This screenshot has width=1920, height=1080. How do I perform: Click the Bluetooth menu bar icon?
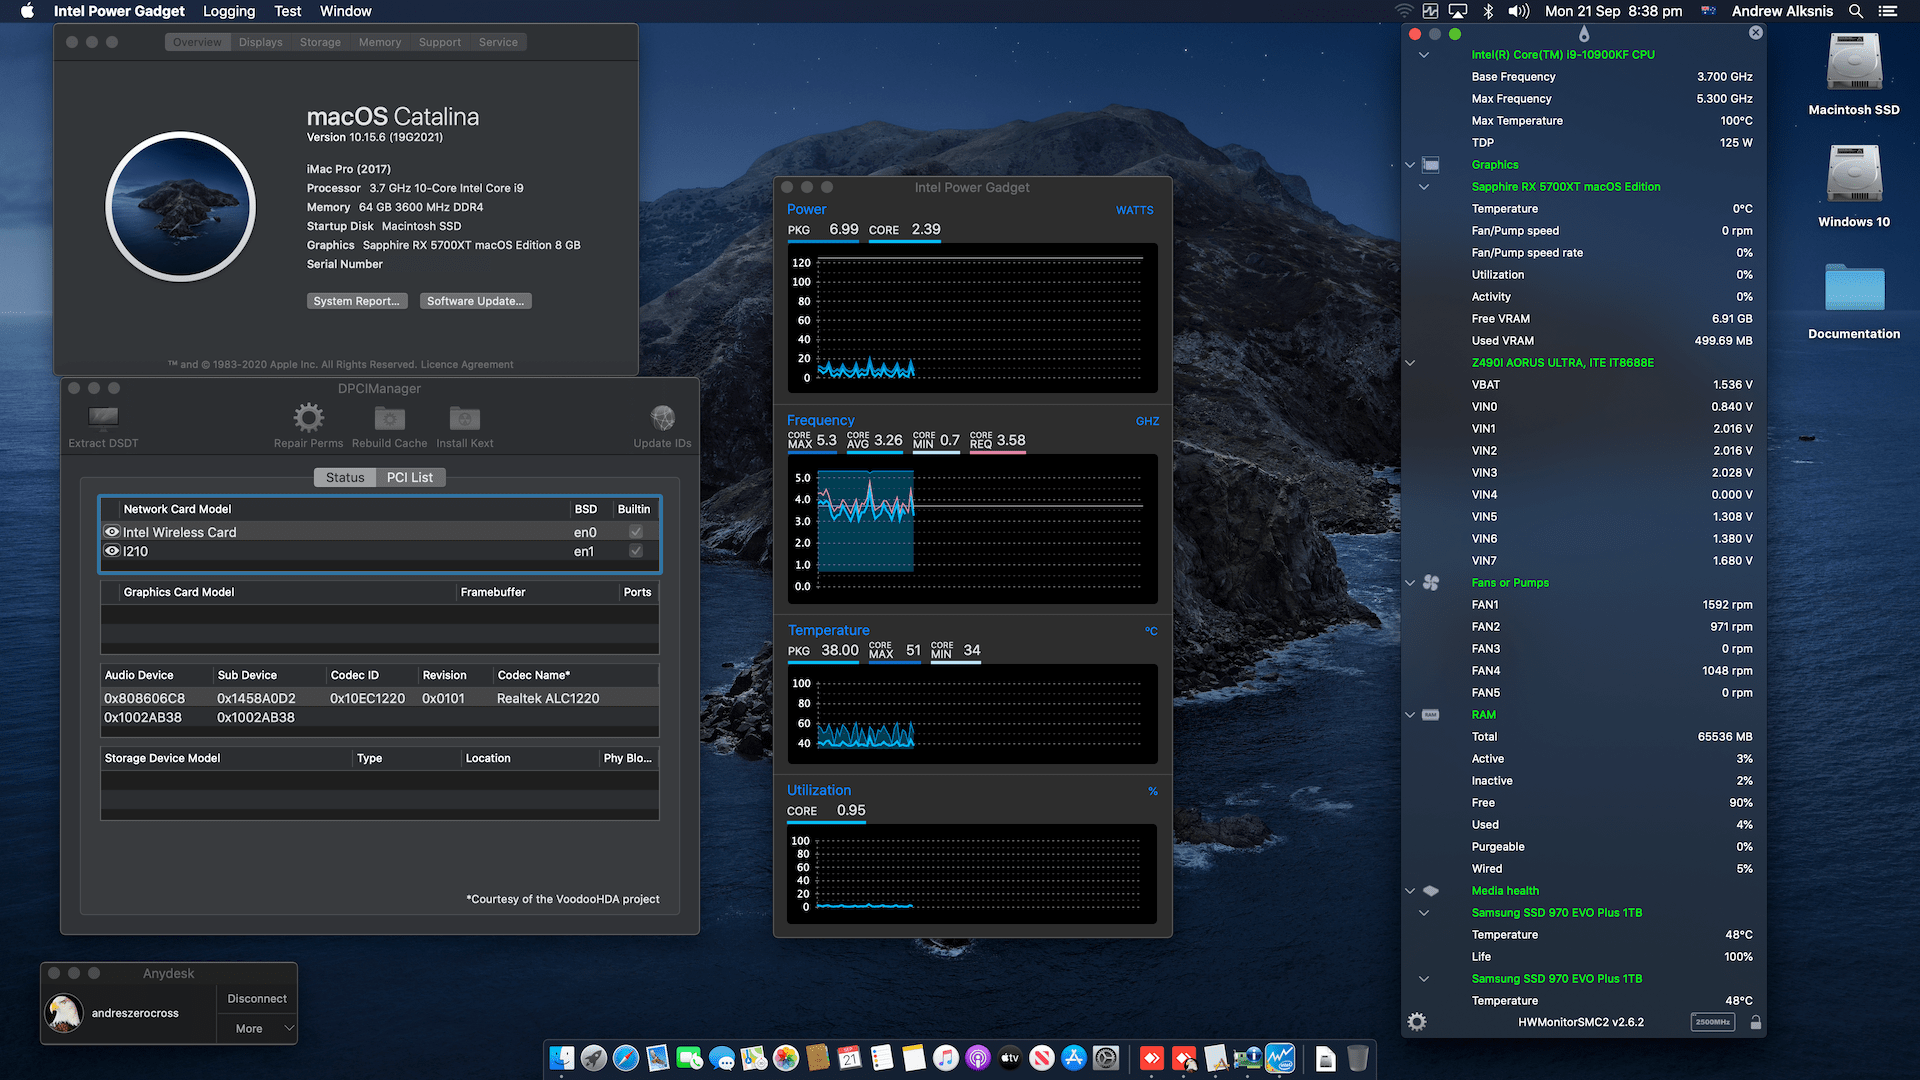(1488, 11)
